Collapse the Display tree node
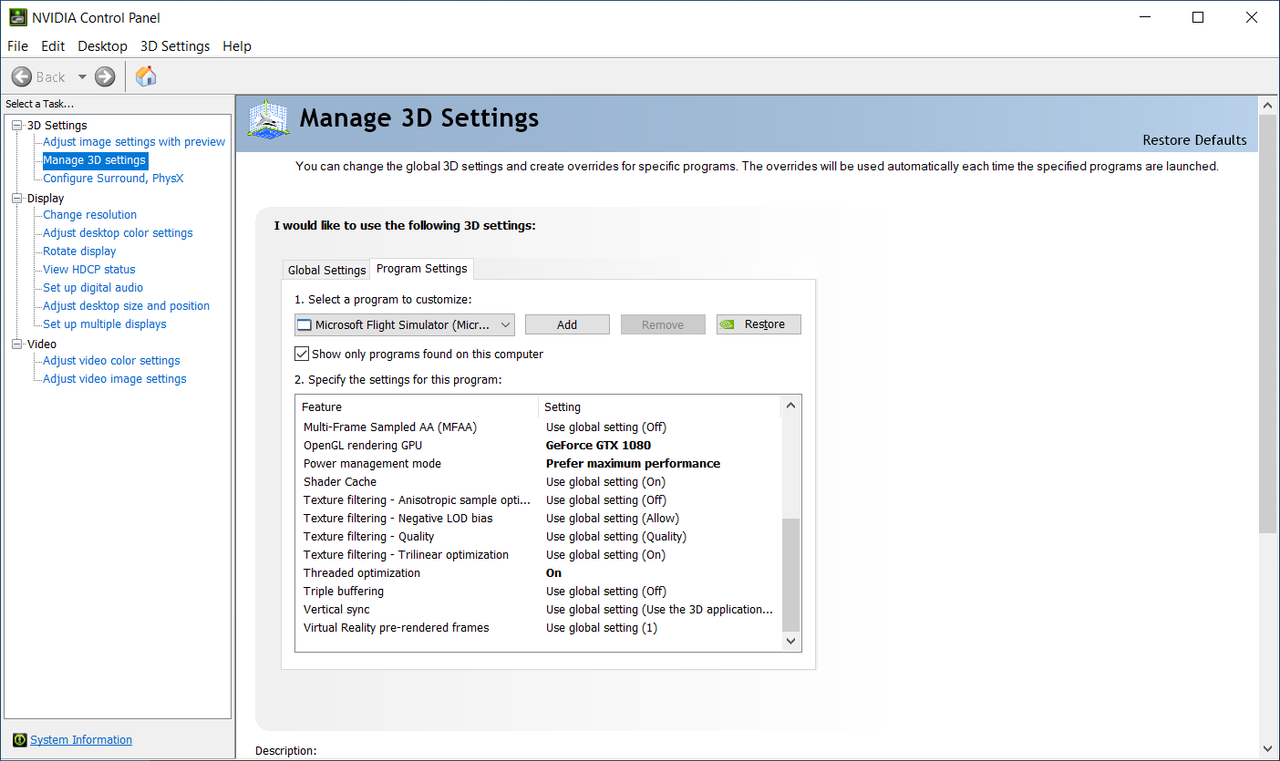This screenshot has width=1280, height=761. click(16, 198)
